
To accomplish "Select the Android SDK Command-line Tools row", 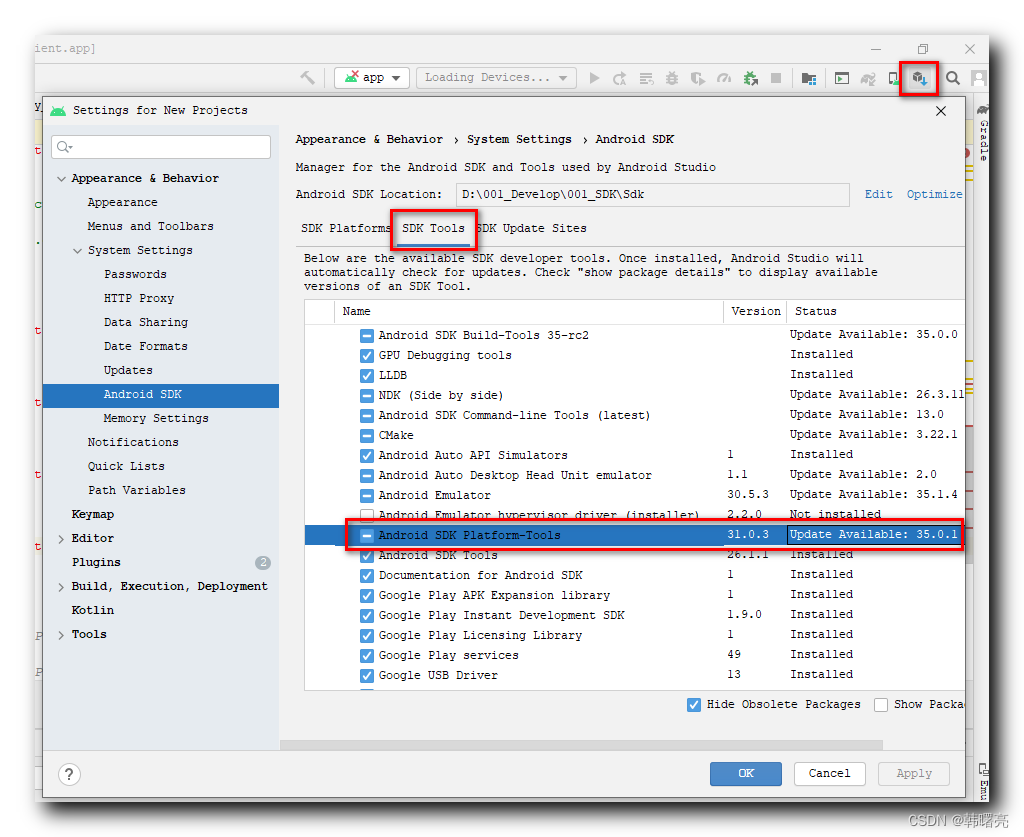I will [x=633, y=415].
